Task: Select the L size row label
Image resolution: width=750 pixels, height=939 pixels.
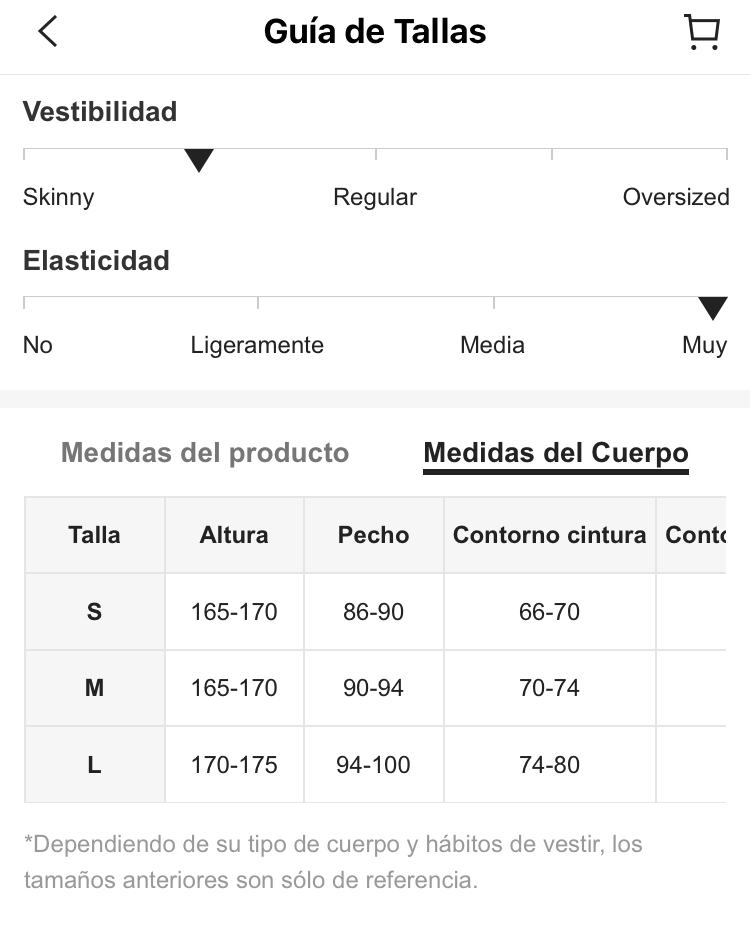Action: pos(95,765)
